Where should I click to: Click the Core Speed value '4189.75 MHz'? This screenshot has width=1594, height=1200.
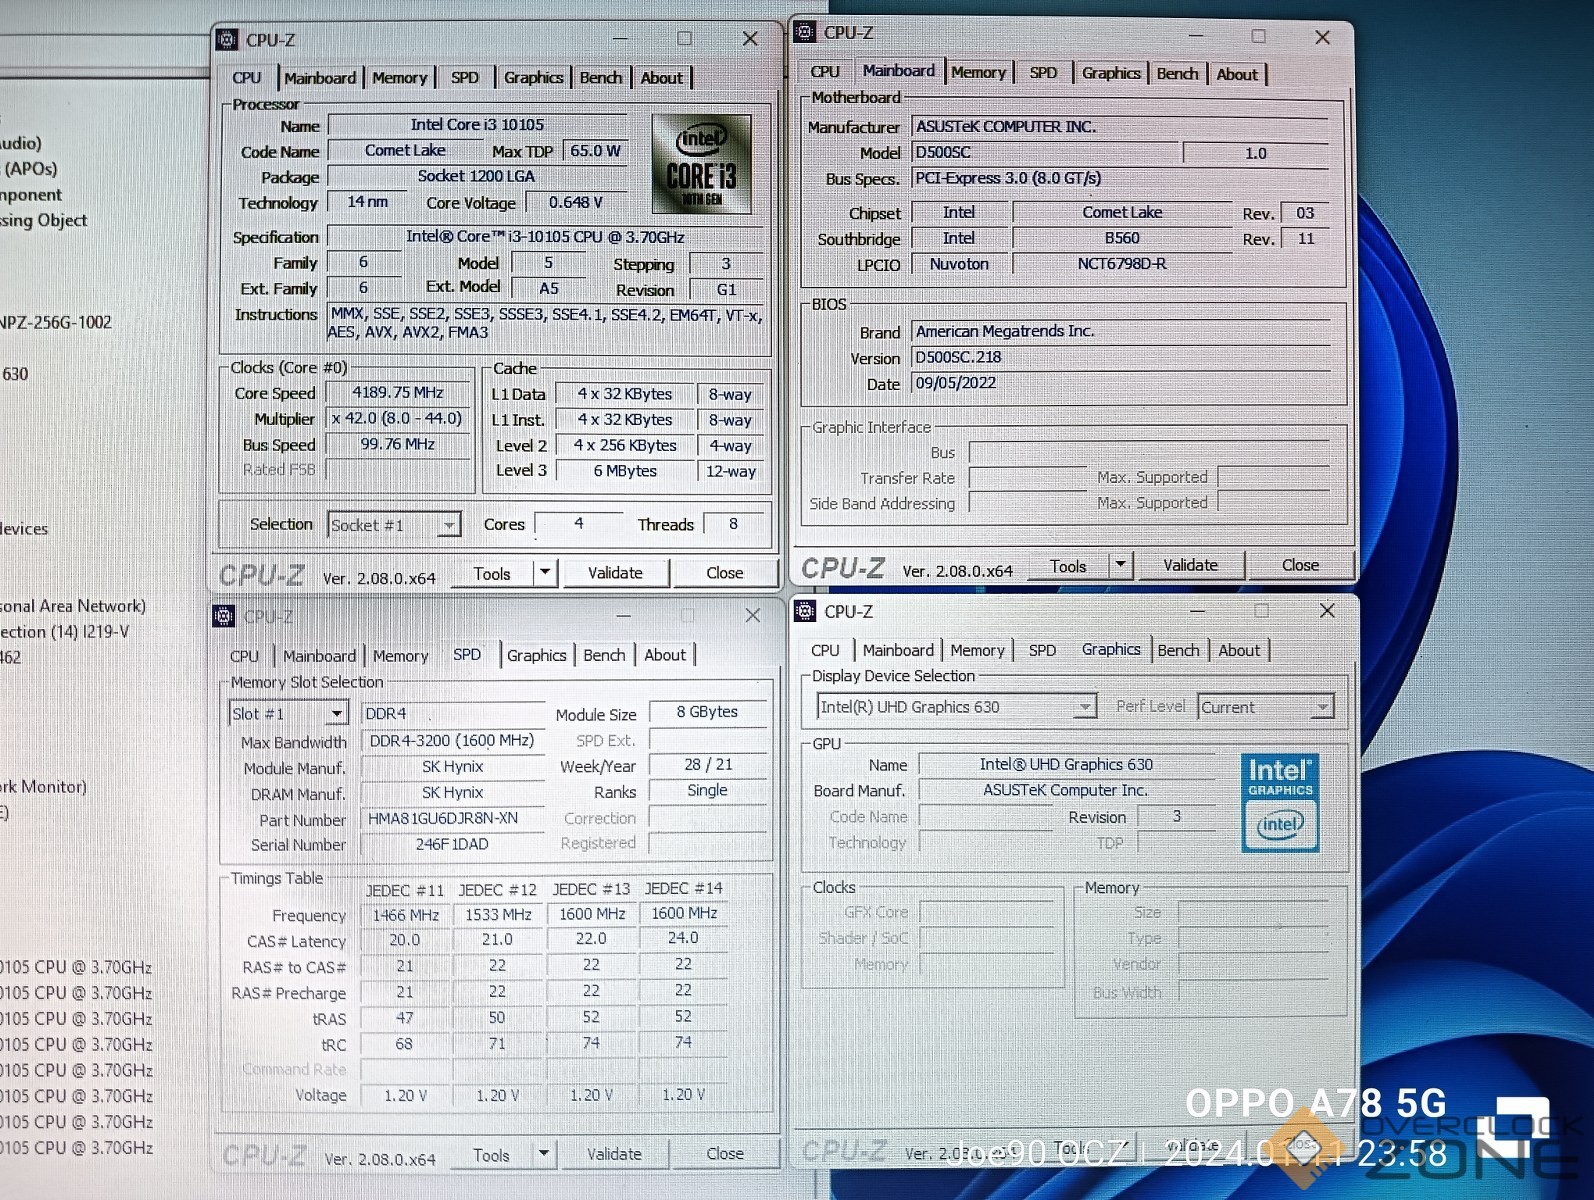(x=397, y=393)
